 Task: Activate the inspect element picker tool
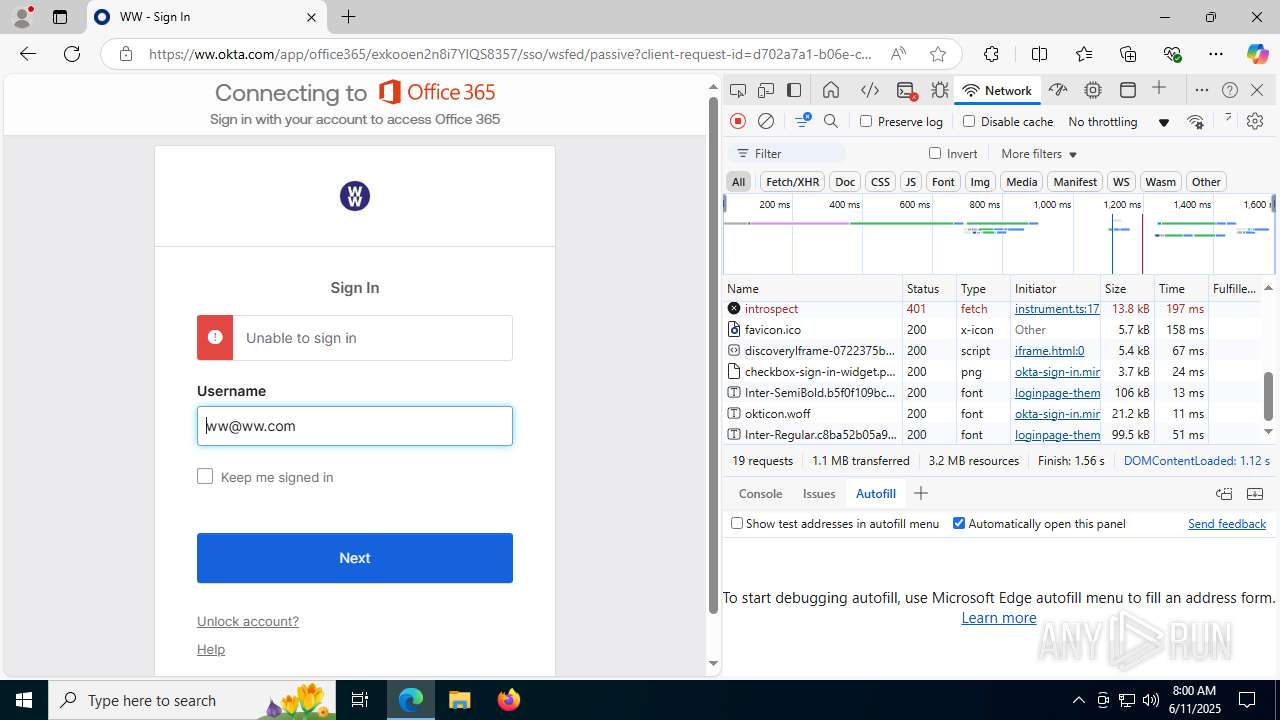(x=738, y=90)
